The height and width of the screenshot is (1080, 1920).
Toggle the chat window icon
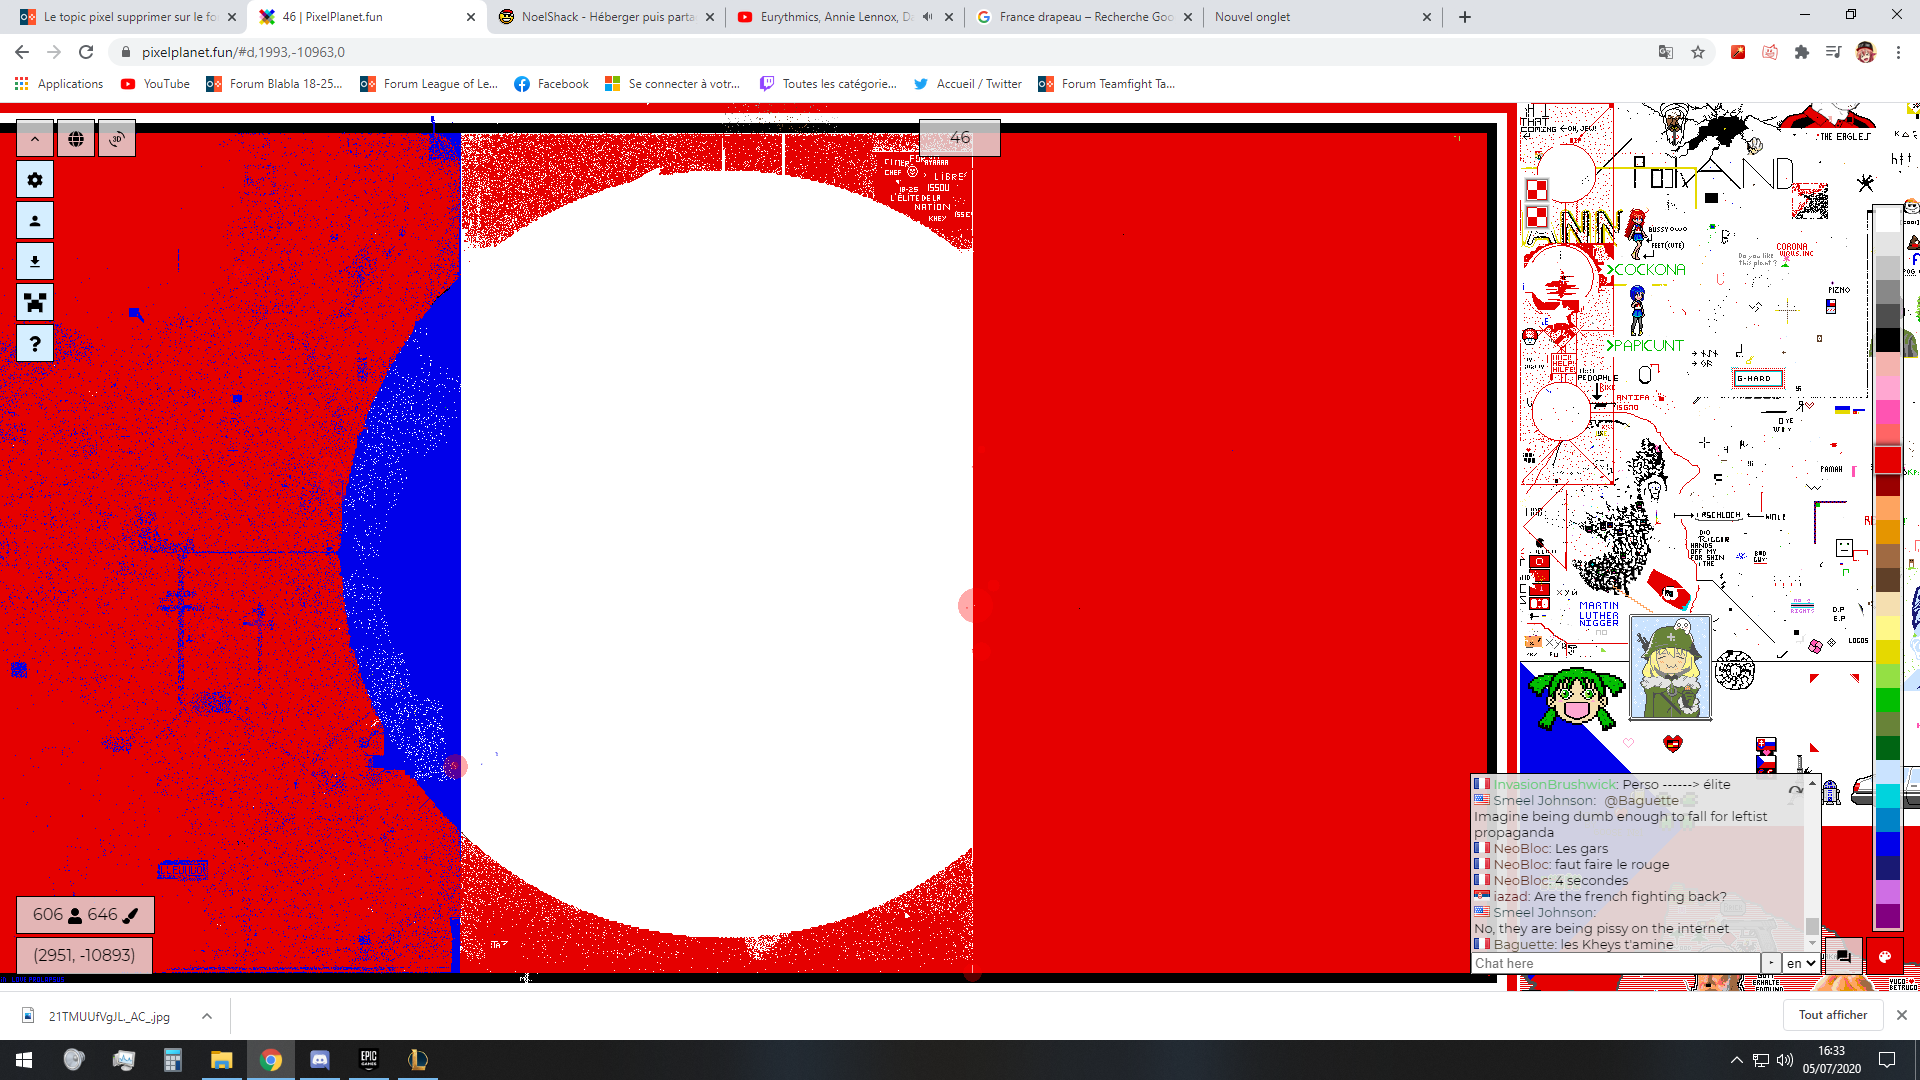(1843, 957)
